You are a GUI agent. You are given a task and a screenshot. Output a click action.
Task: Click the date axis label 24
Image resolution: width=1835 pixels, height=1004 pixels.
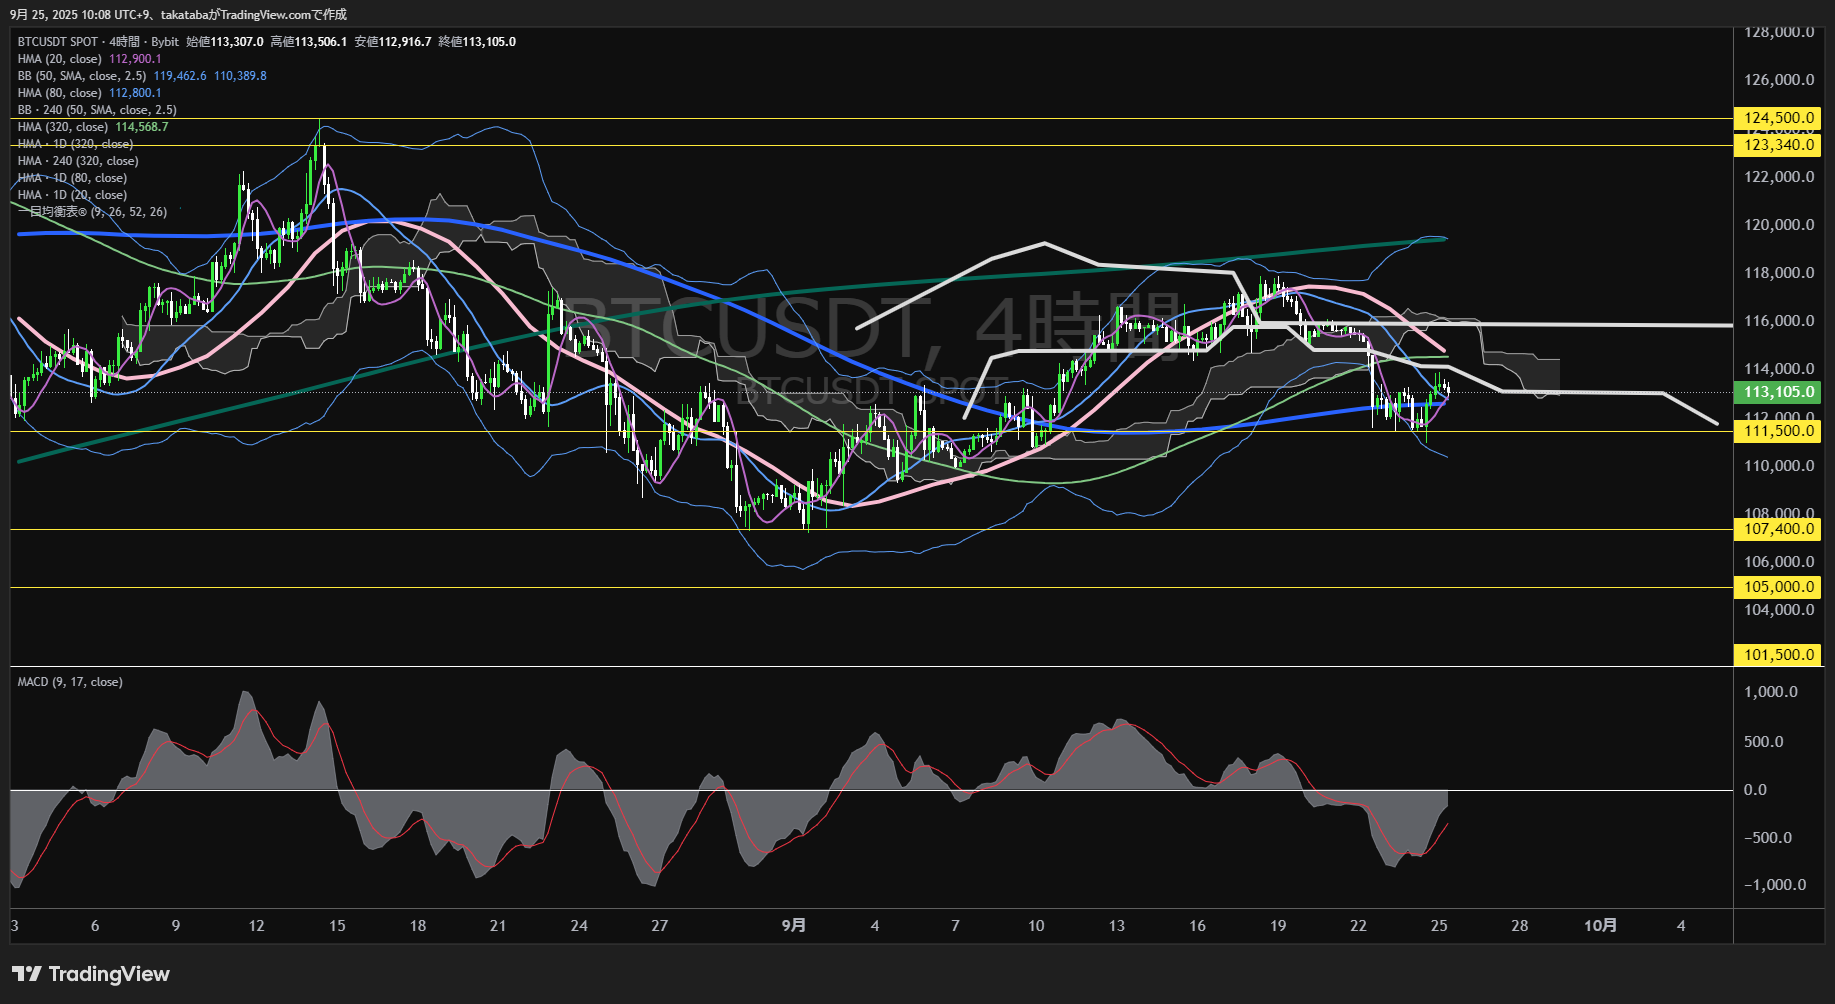(x=579, y=926)
